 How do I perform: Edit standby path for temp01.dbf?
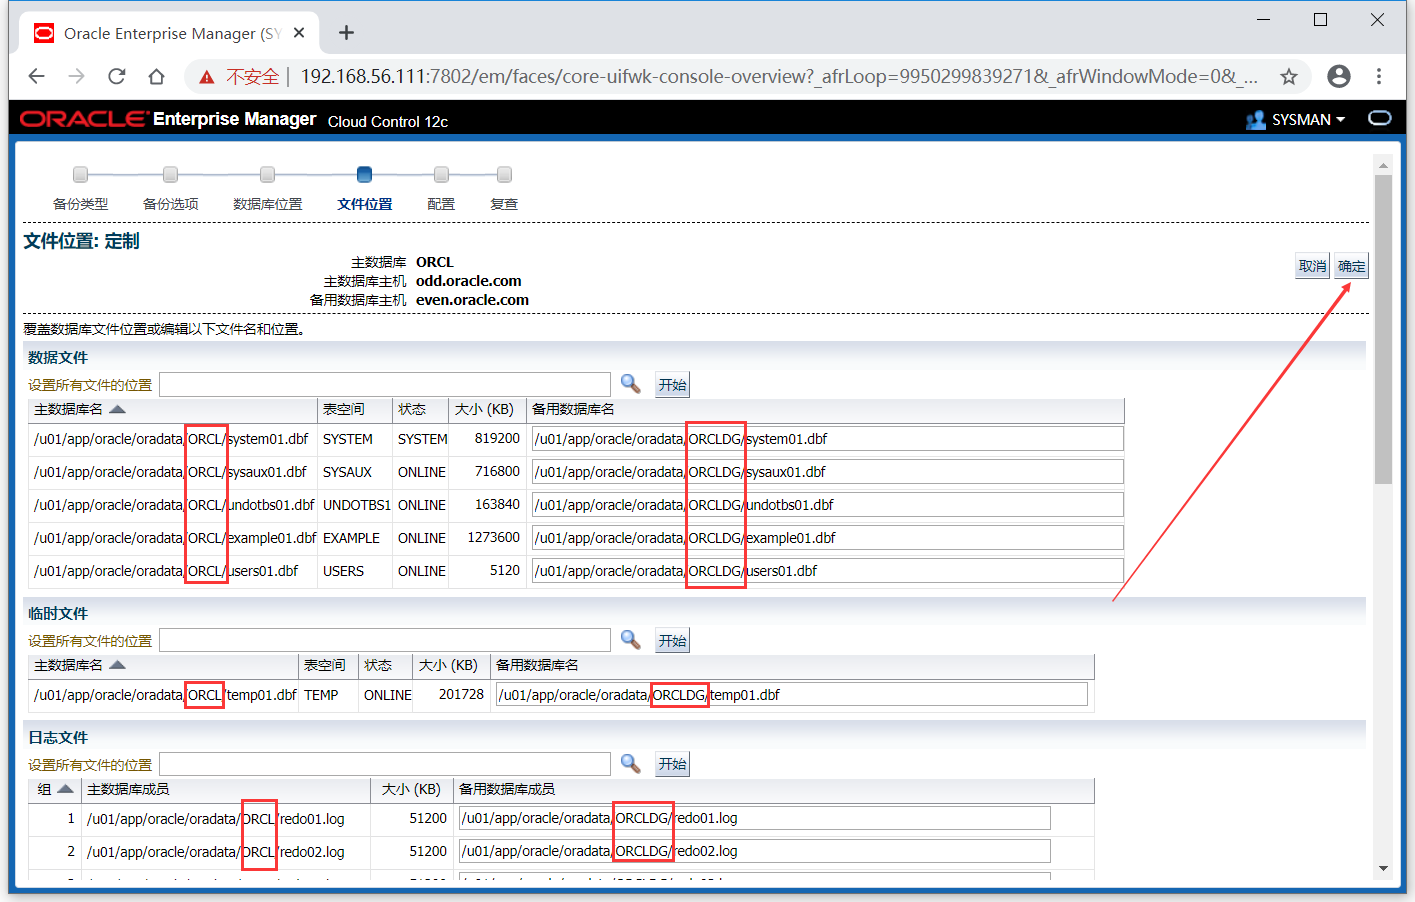[792, 695]
